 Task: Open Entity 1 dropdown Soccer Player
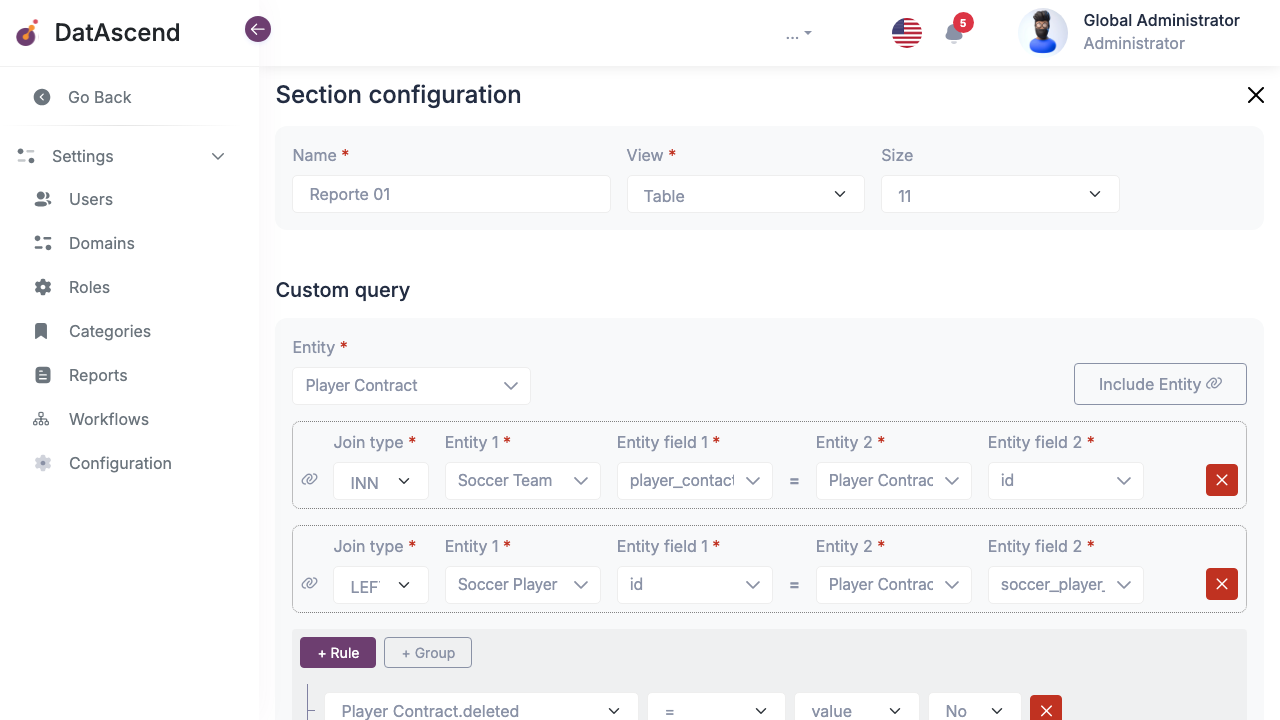tap(523, 585)
